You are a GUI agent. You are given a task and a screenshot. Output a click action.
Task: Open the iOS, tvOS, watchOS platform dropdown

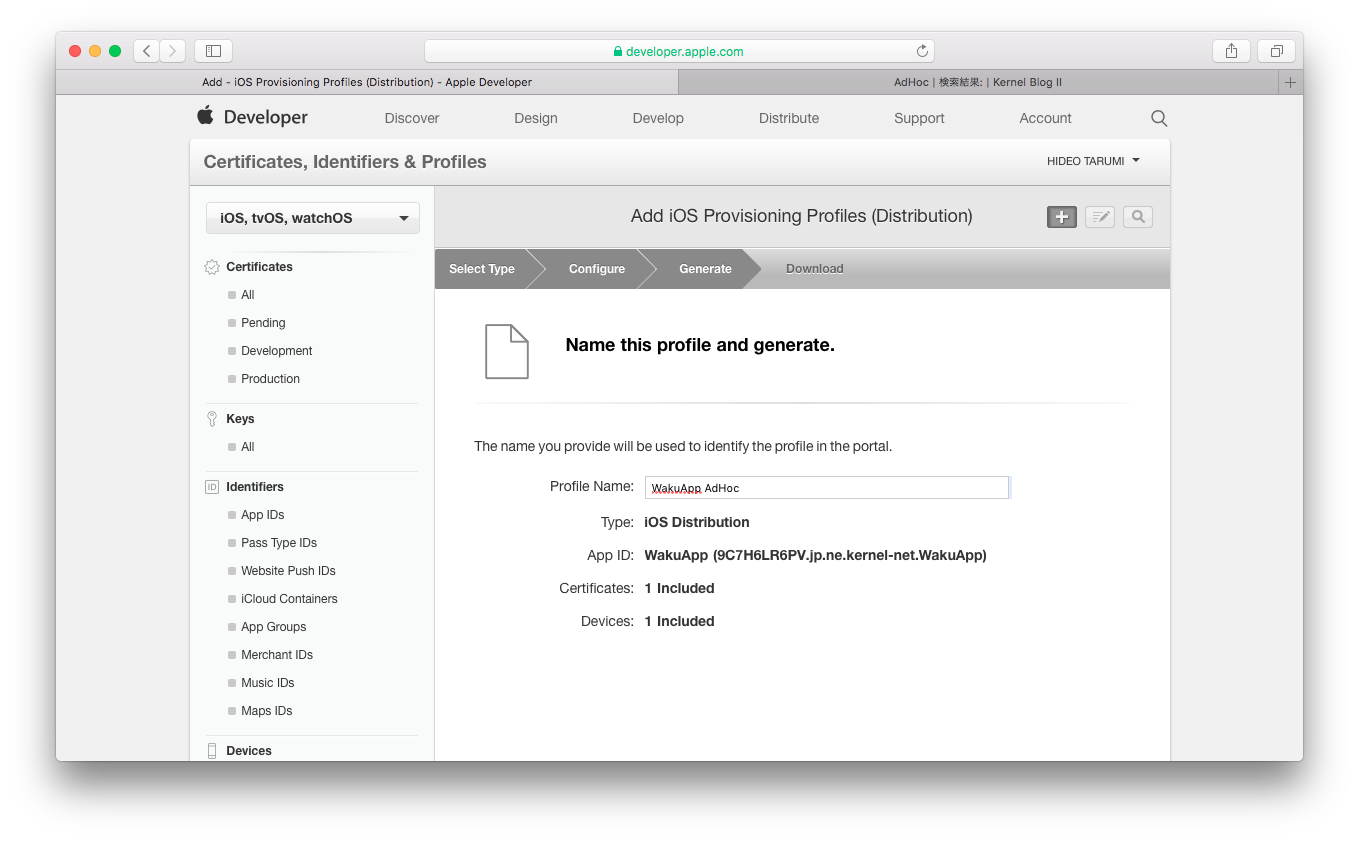tap(312, 218)
